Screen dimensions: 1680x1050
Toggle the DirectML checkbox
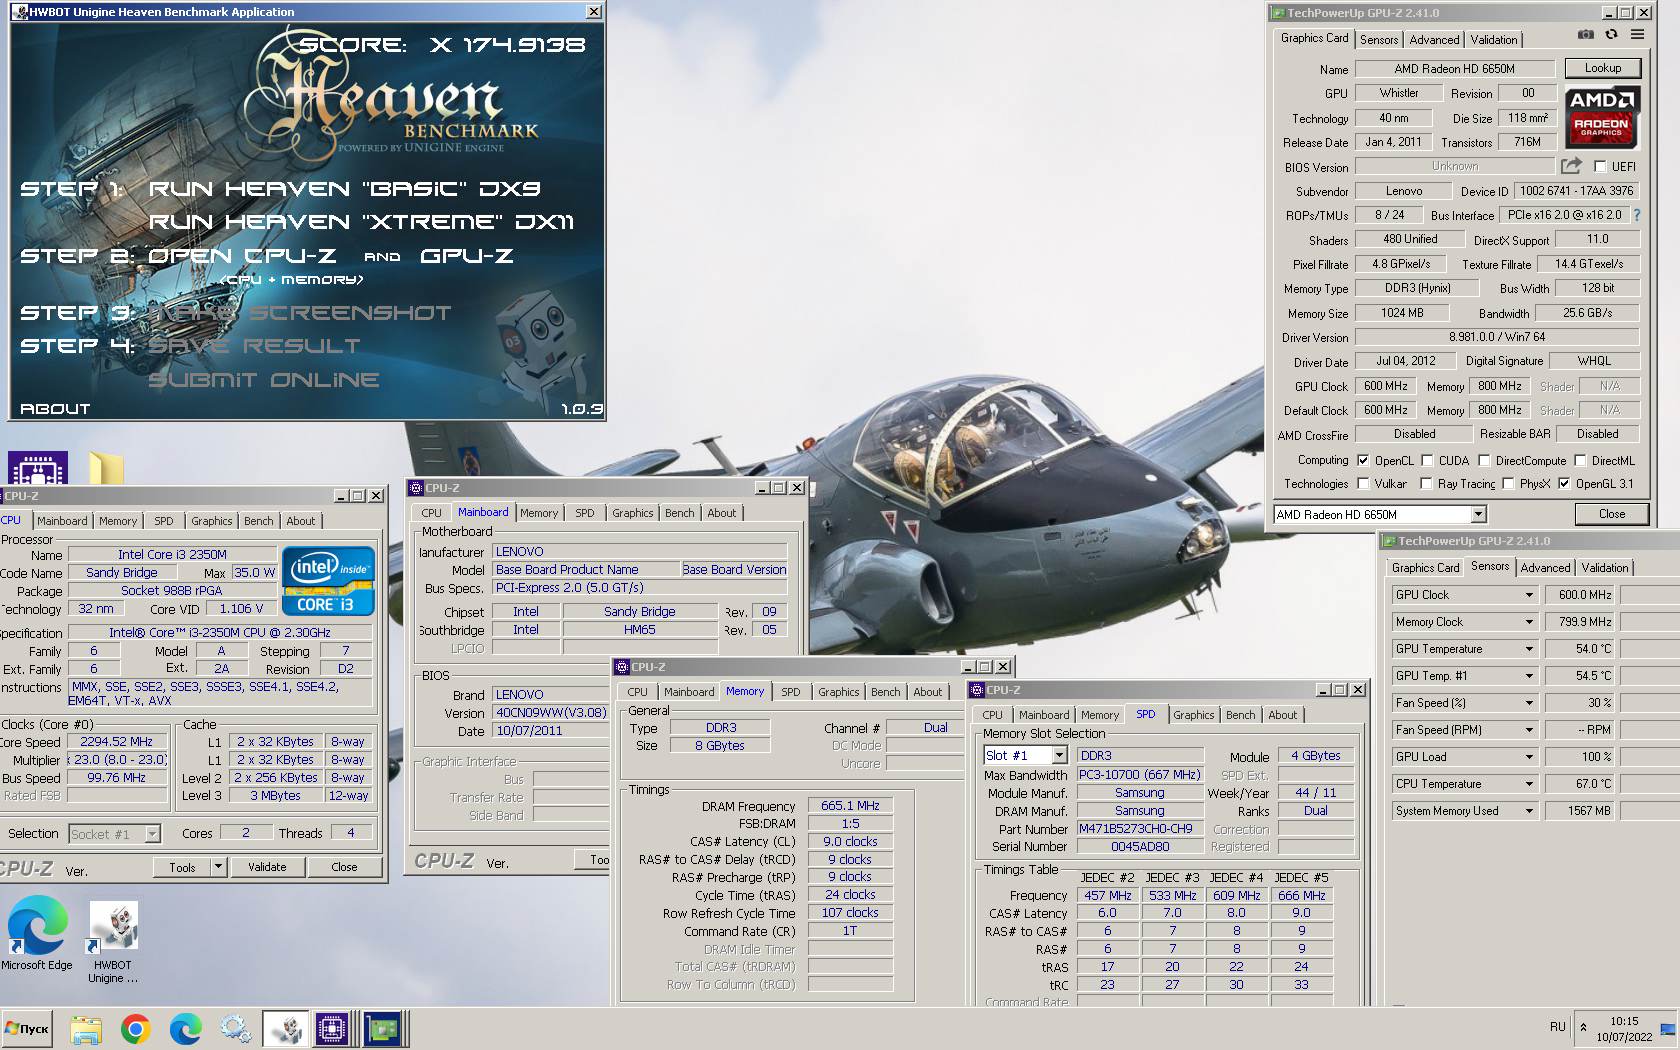coord(1580,461)
